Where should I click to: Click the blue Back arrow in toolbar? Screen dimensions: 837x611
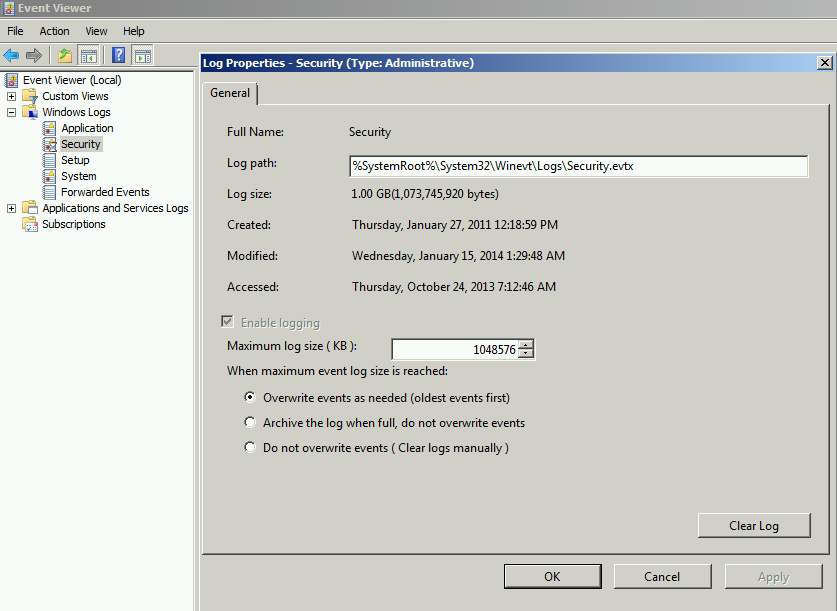coord(11,55)
